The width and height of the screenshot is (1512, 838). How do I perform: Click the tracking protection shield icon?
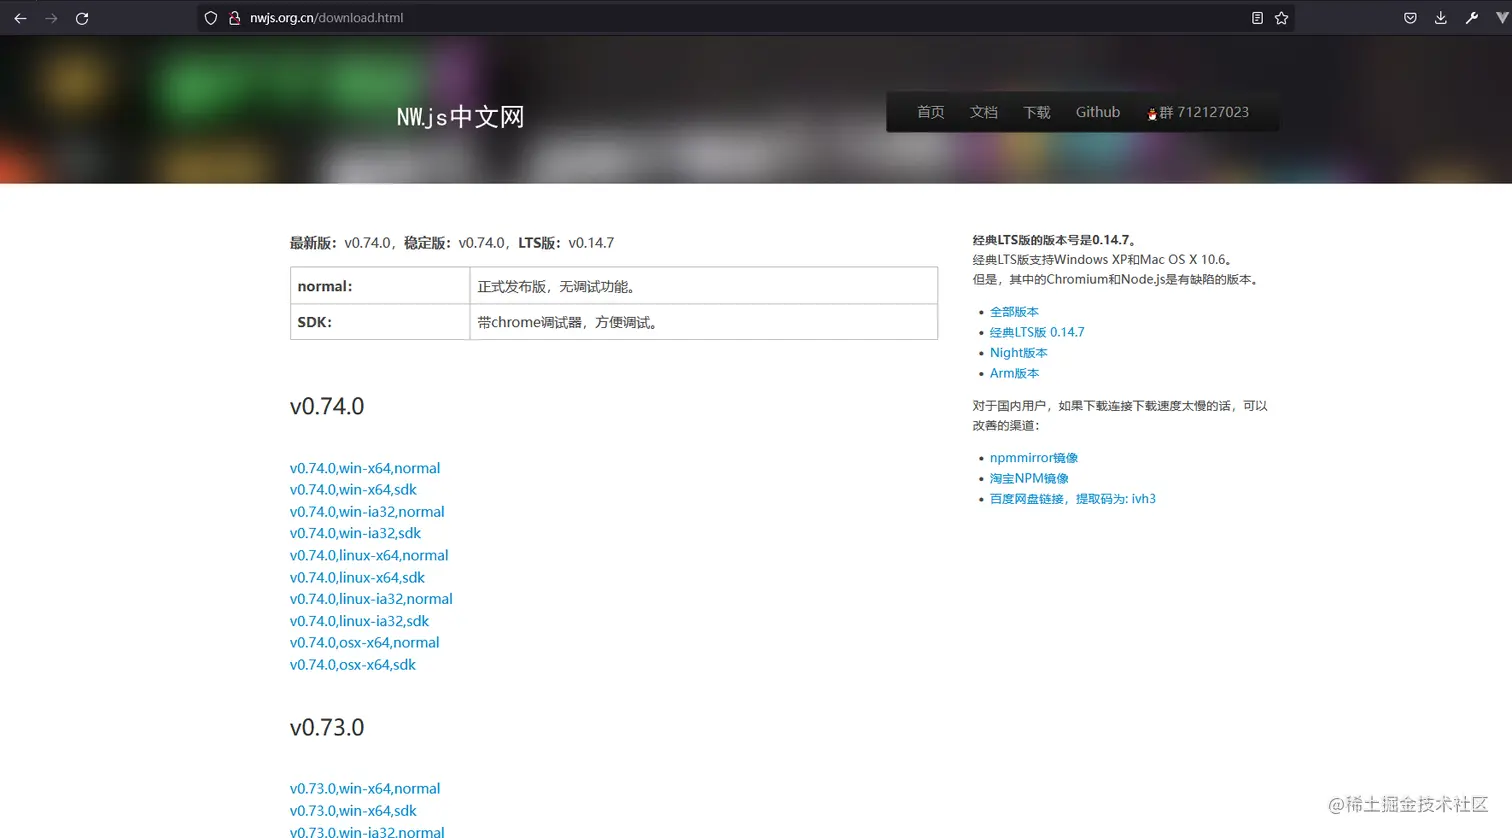(210, 17)
